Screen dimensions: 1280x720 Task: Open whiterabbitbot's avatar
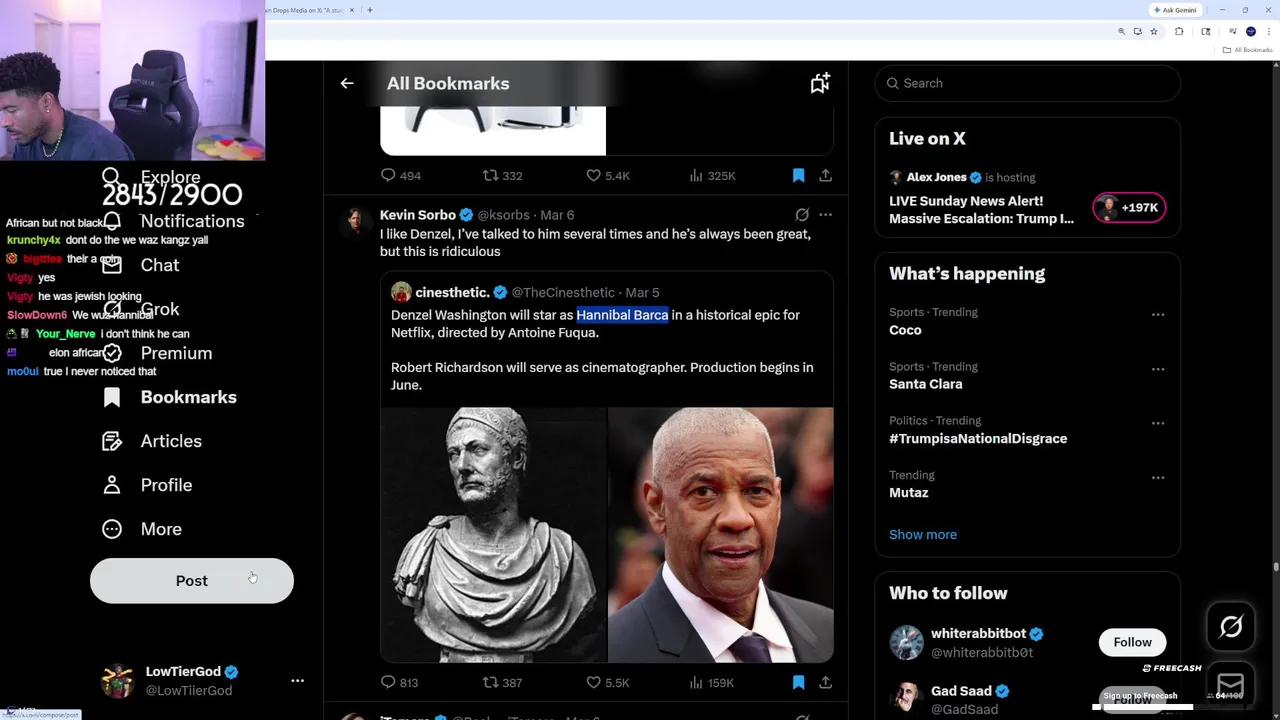906,642
